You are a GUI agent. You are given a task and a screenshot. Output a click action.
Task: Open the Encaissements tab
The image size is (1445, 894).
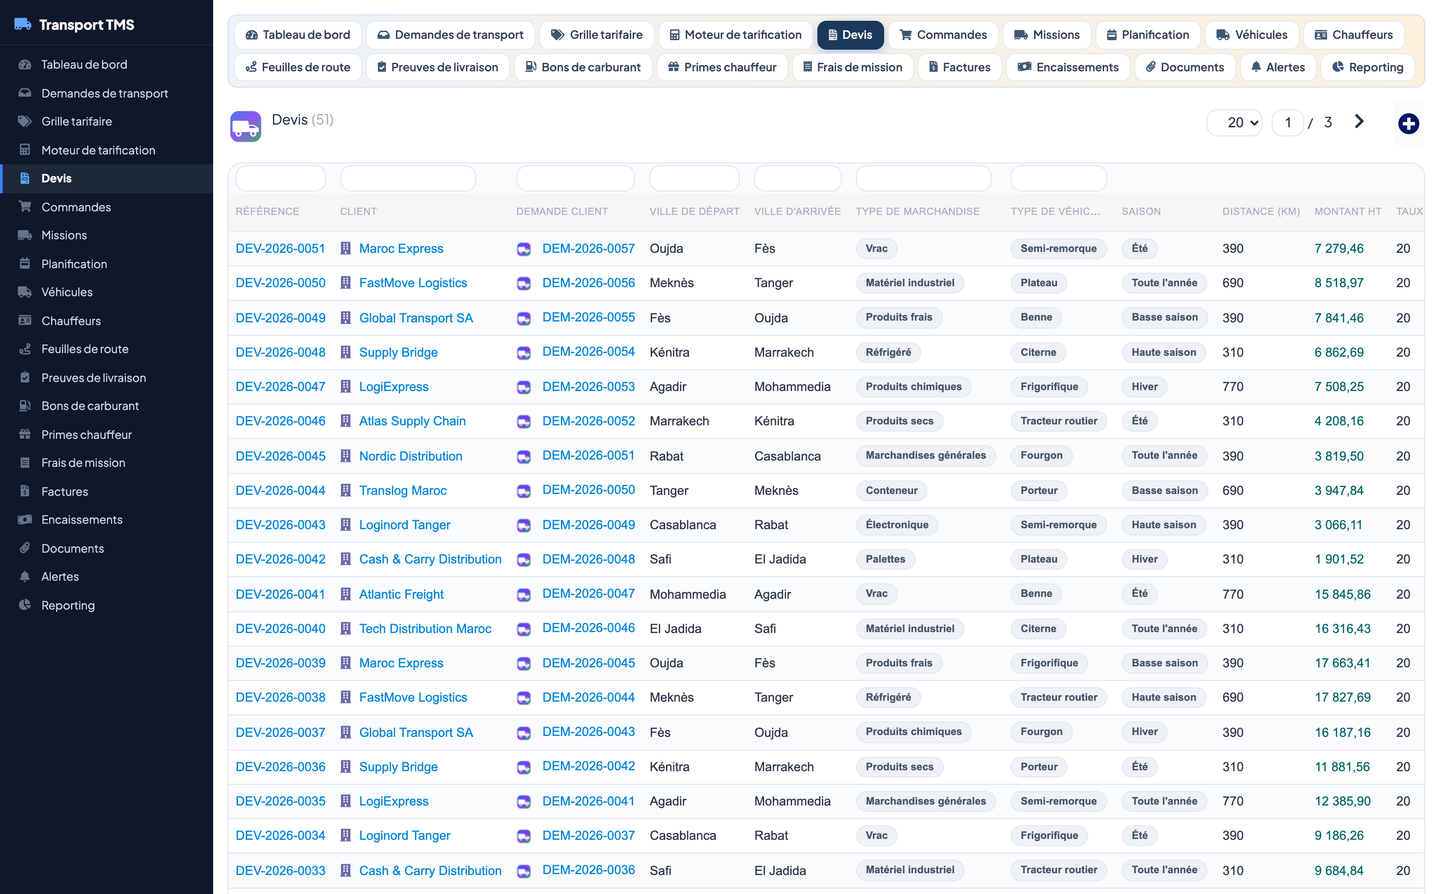pyautogui.click(x=1068, y=67)
